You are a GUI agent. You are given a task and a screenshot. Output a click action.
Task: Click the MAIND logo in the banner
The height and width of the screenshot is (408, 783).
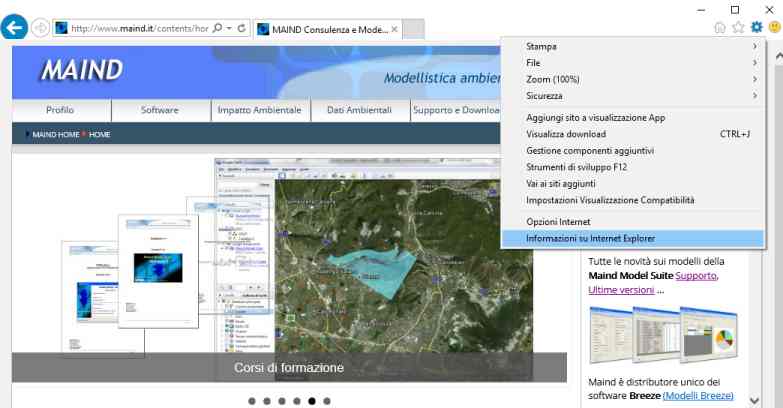82,70
